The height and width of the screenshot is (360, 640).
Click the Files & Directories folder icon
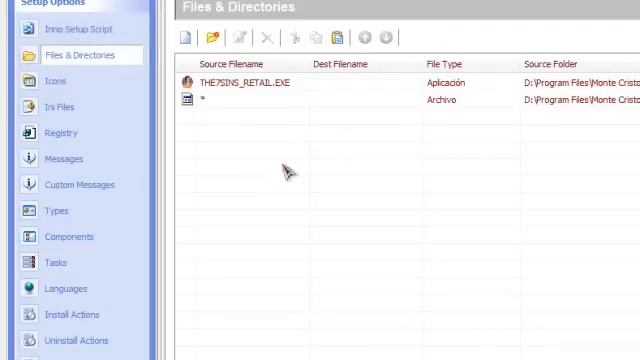pyautogui.click(x=29, y=55)
